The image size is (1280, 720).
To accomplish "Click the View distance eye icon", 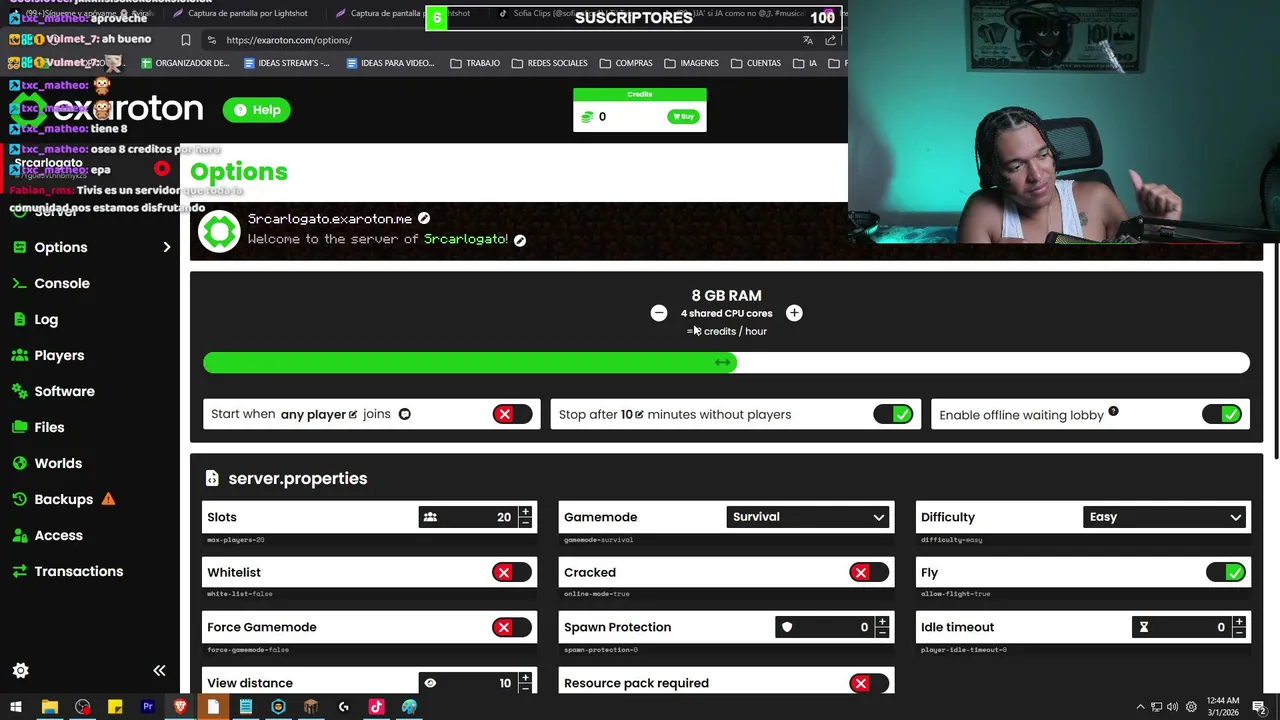I will pyautogui.click(x=430, y=683).
